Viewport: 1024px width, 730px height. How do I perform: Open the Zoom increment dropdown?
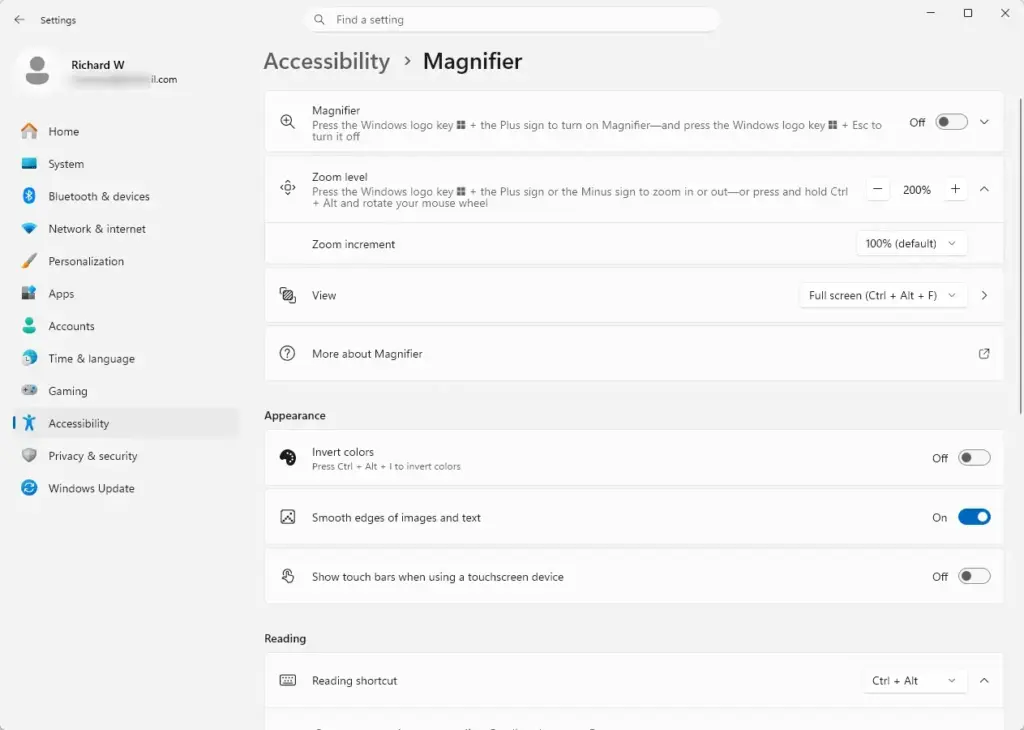(x=911, y=244)
